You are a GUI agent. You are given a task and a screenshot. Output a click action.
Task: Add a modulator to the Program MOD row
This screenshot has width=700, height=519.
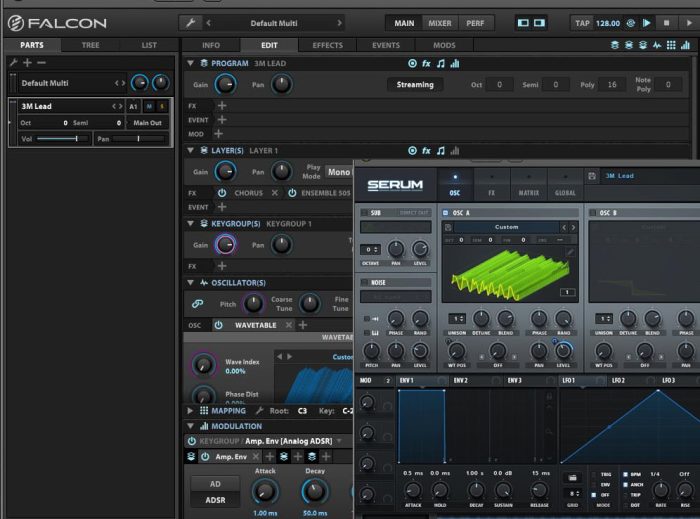(218, 133)
